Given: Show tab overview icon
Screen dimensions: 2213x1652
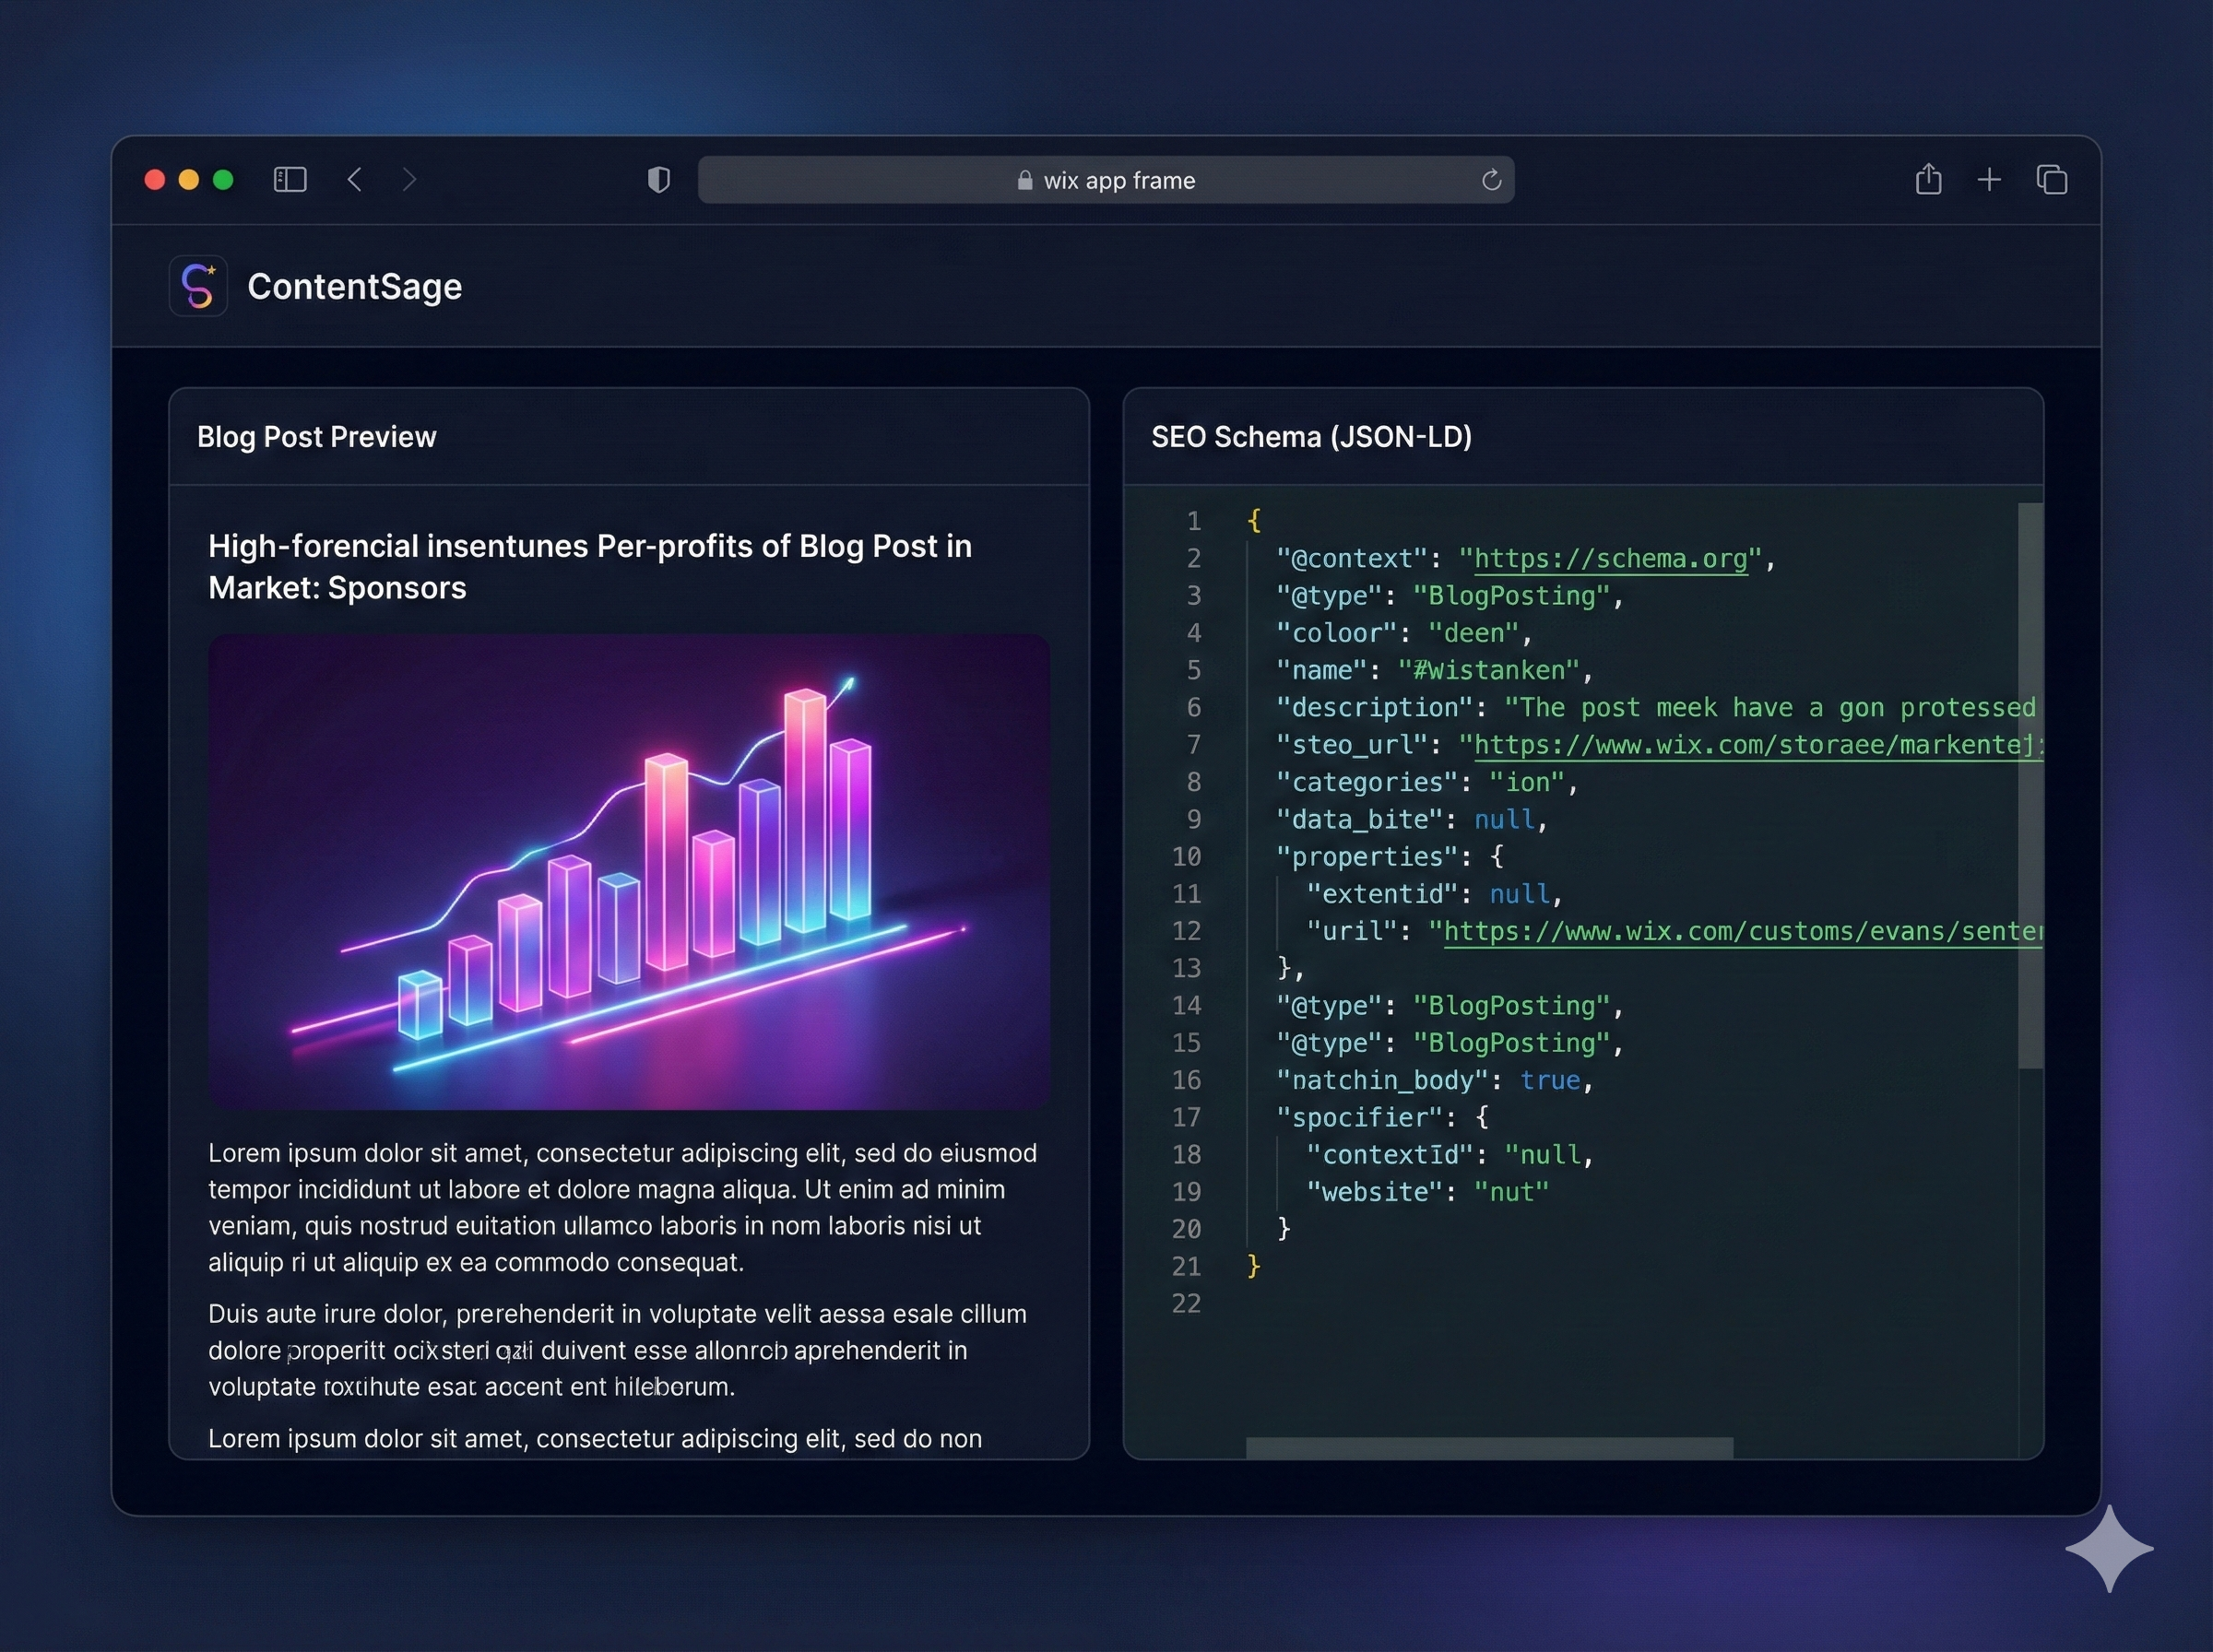Looking at the screenshot, I should [2051, 180].
